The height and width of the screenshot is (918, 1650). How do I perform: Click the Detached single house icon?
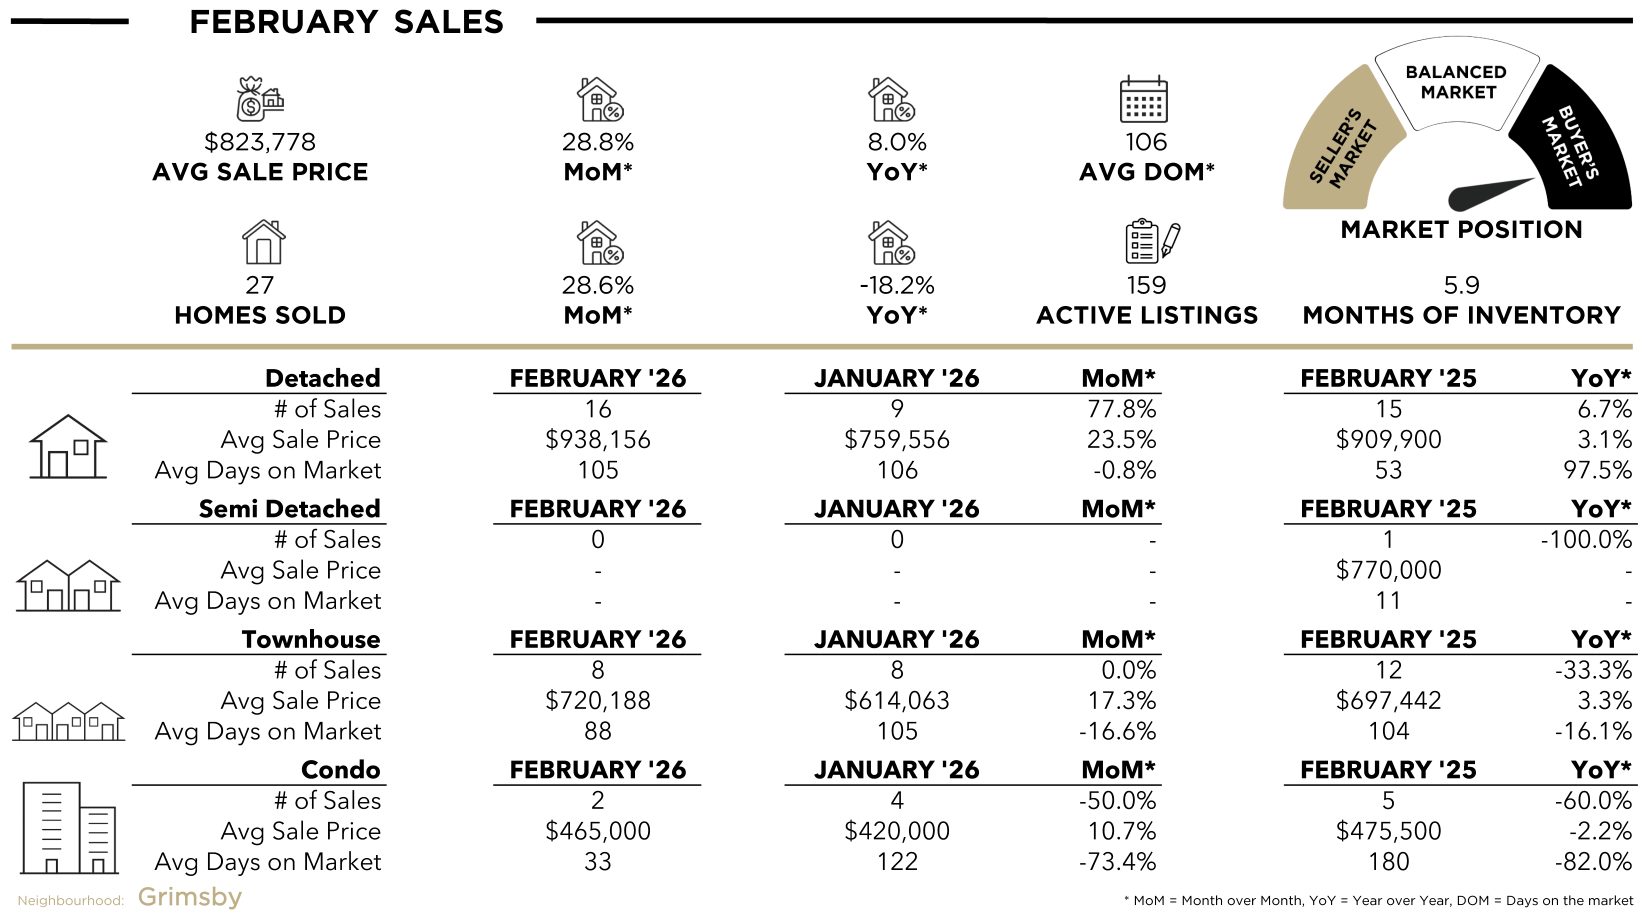click(x=67, y=446)
